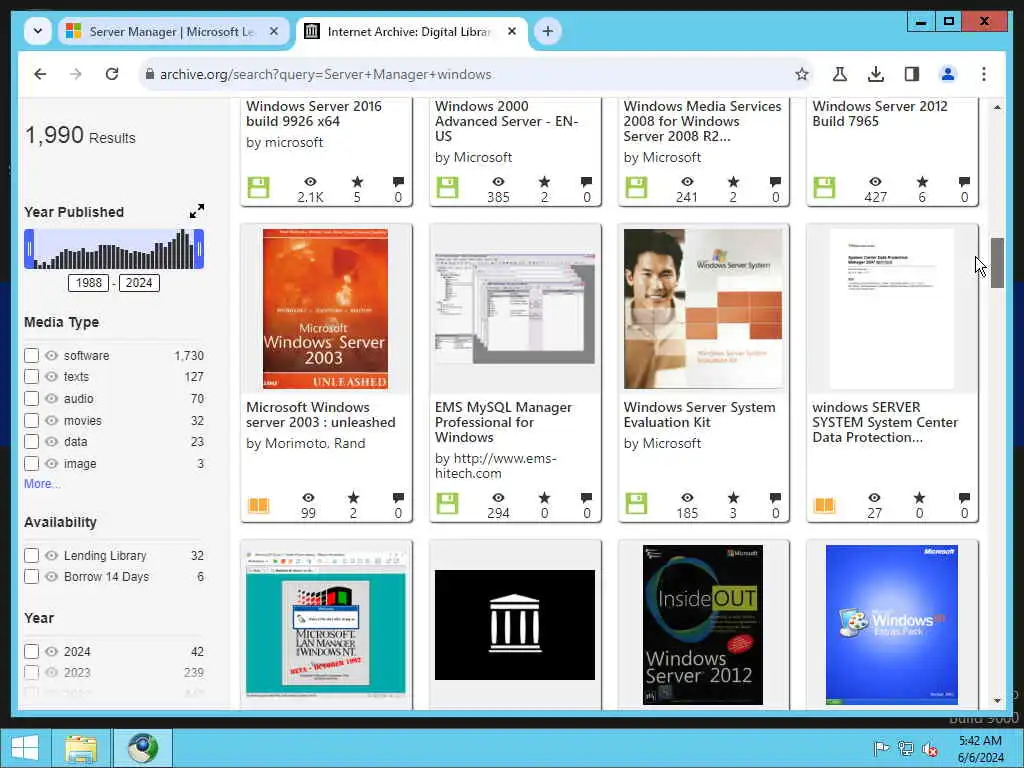Check the texts media type checkbox

[x=31, y=376]
